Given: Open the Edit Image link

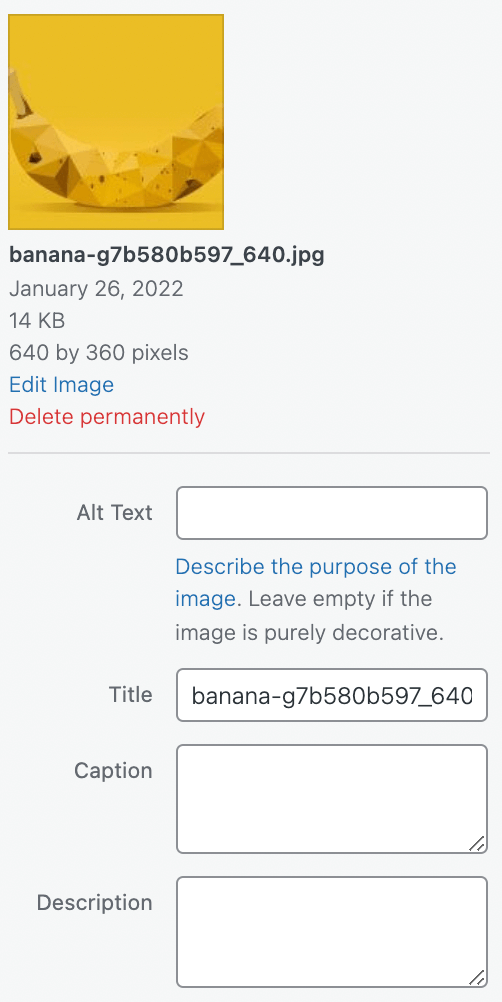Looking at the screenshot, I should 61,385.
